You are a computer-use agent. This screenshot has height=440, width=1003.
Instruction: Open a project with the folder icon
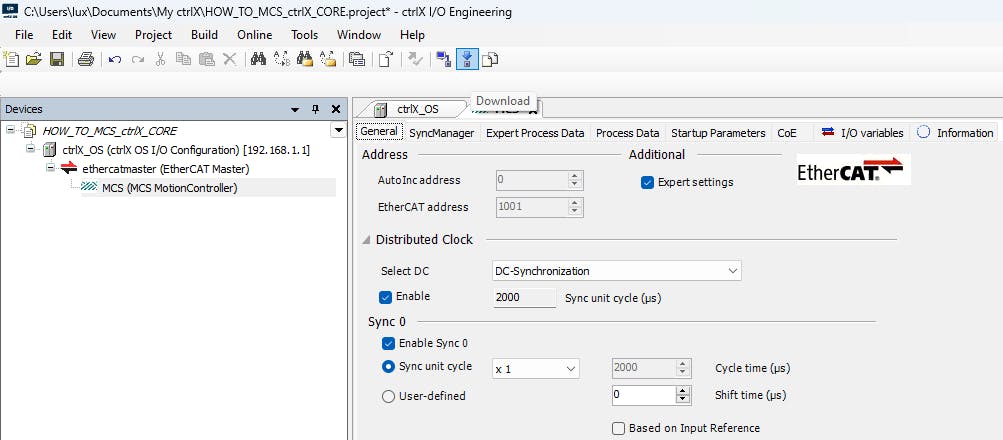(34, 59)
